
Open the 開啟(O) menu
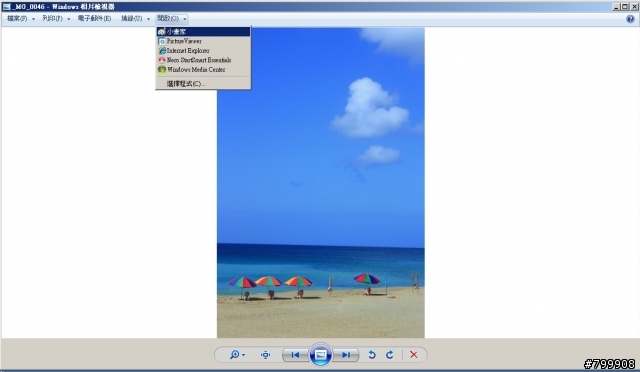[168, 19]
